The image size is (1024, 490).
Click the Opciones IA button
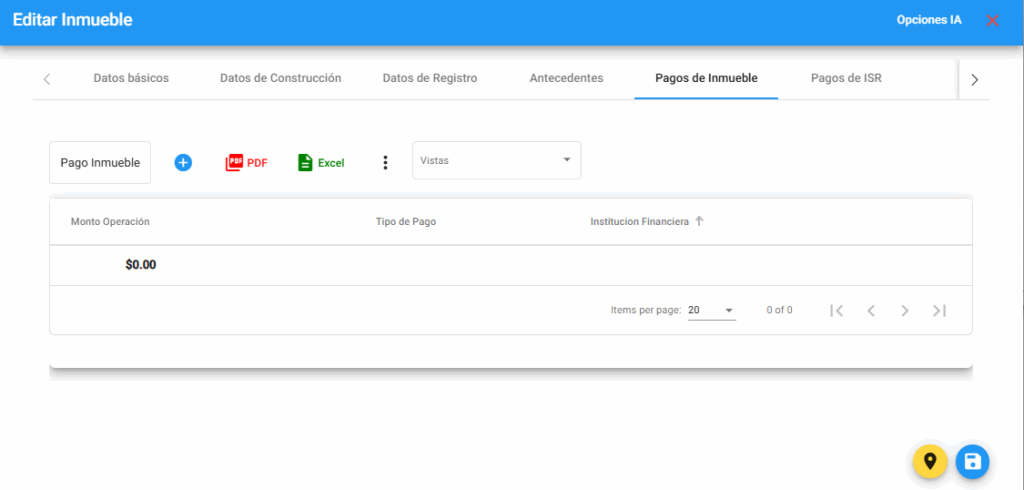(x=929, y=20)
